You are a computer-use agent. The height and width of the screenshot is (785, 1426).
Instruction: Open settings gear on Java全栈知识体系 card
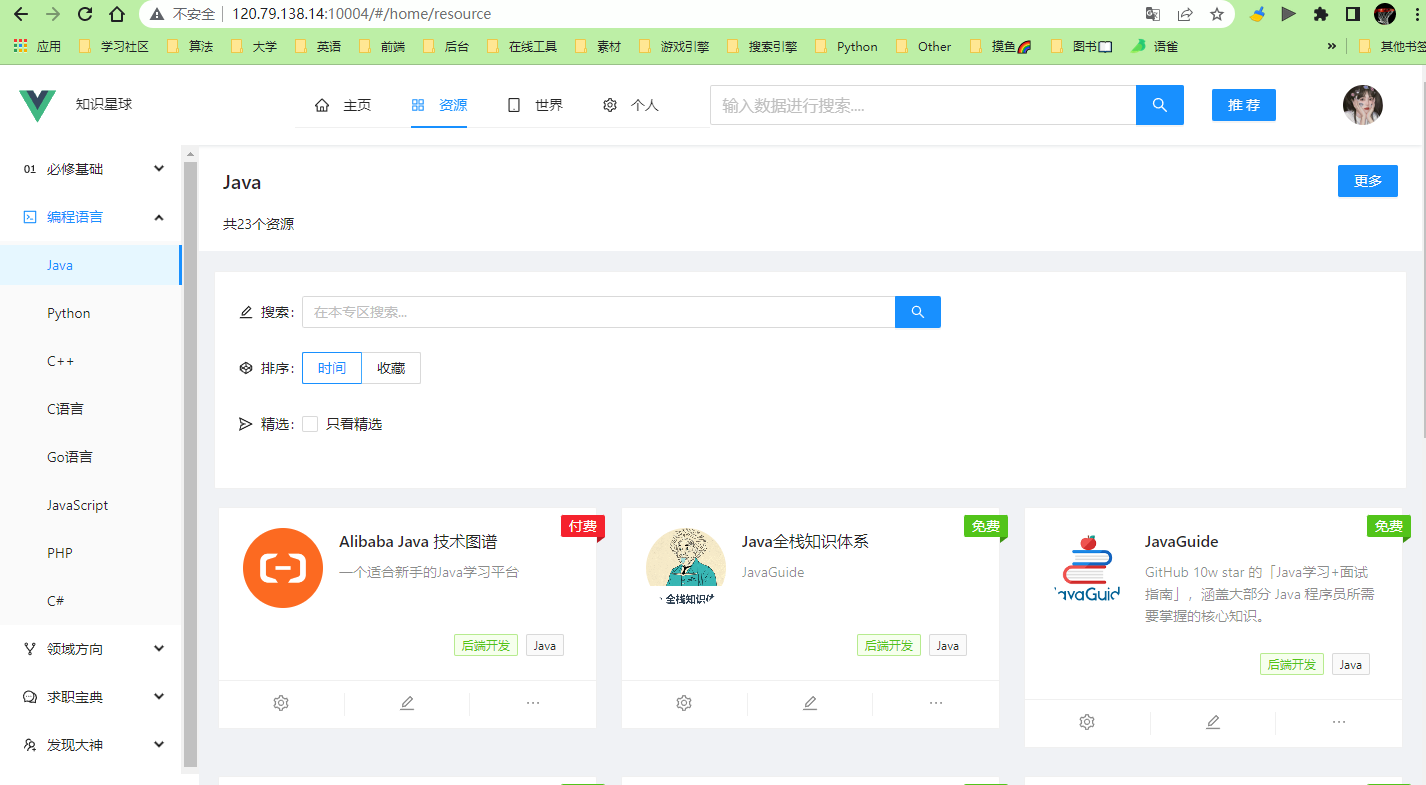(x=684, y=703)
